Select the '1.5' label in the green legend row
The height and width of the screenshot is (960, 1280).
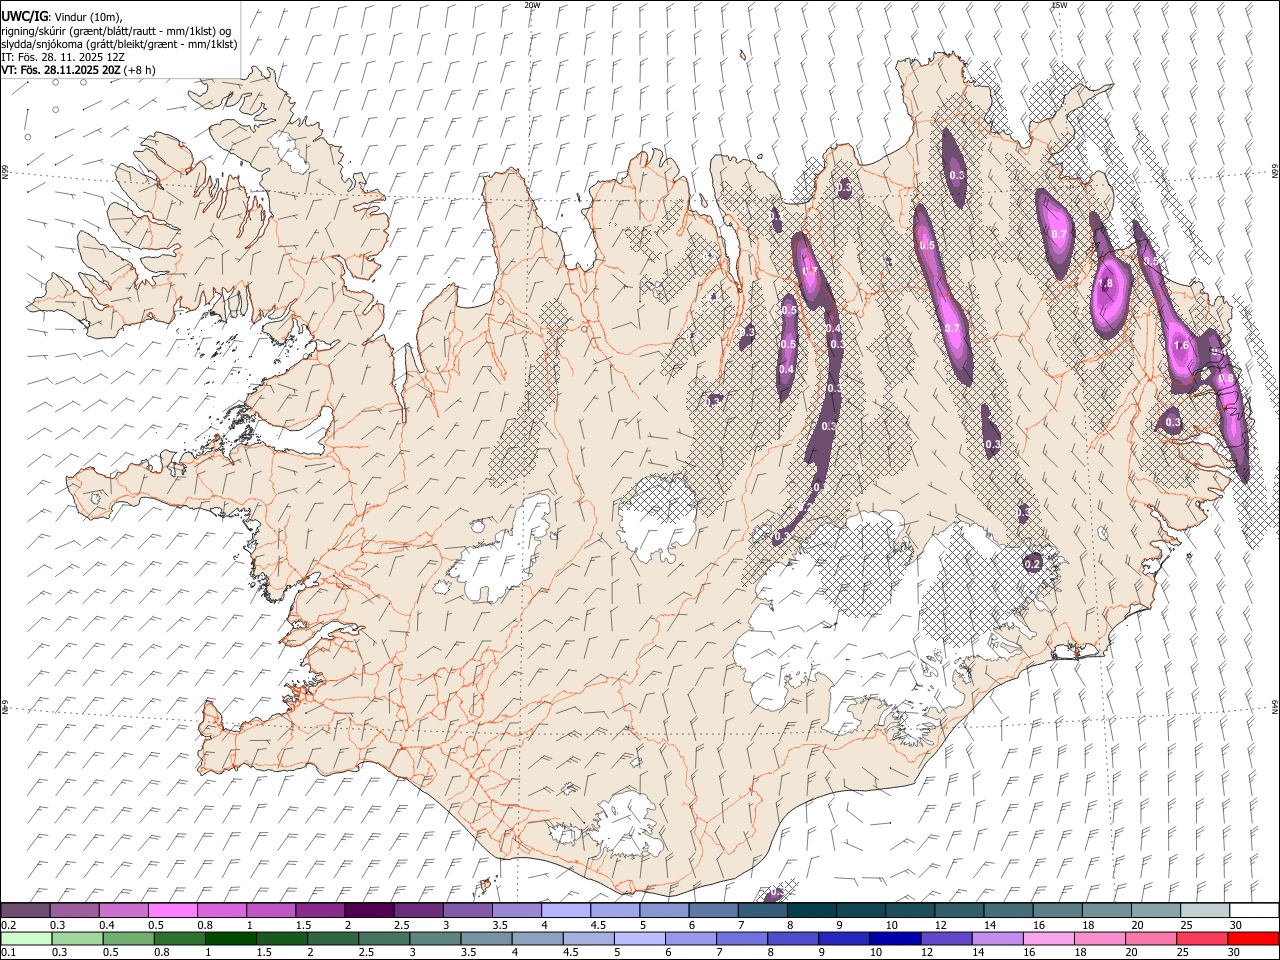point(265,953)
